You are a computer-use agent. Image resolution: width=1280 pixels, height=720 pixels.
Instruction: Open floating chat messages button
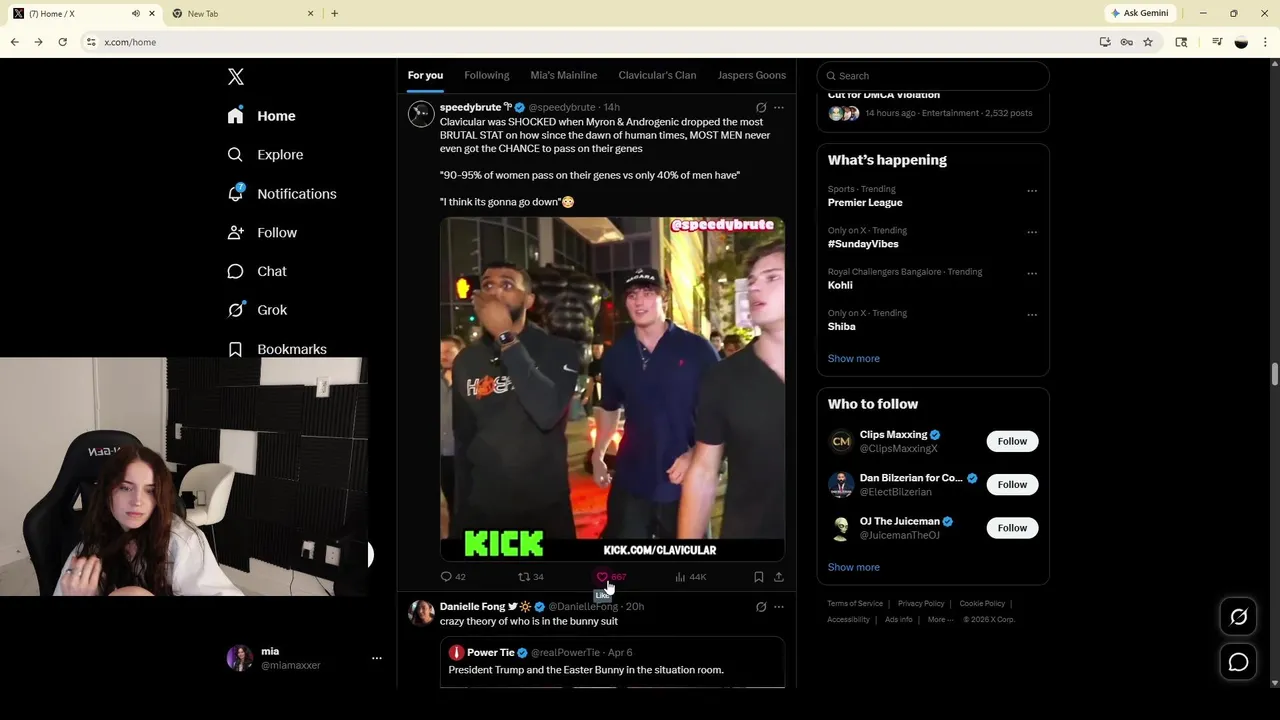[1238, 662]
